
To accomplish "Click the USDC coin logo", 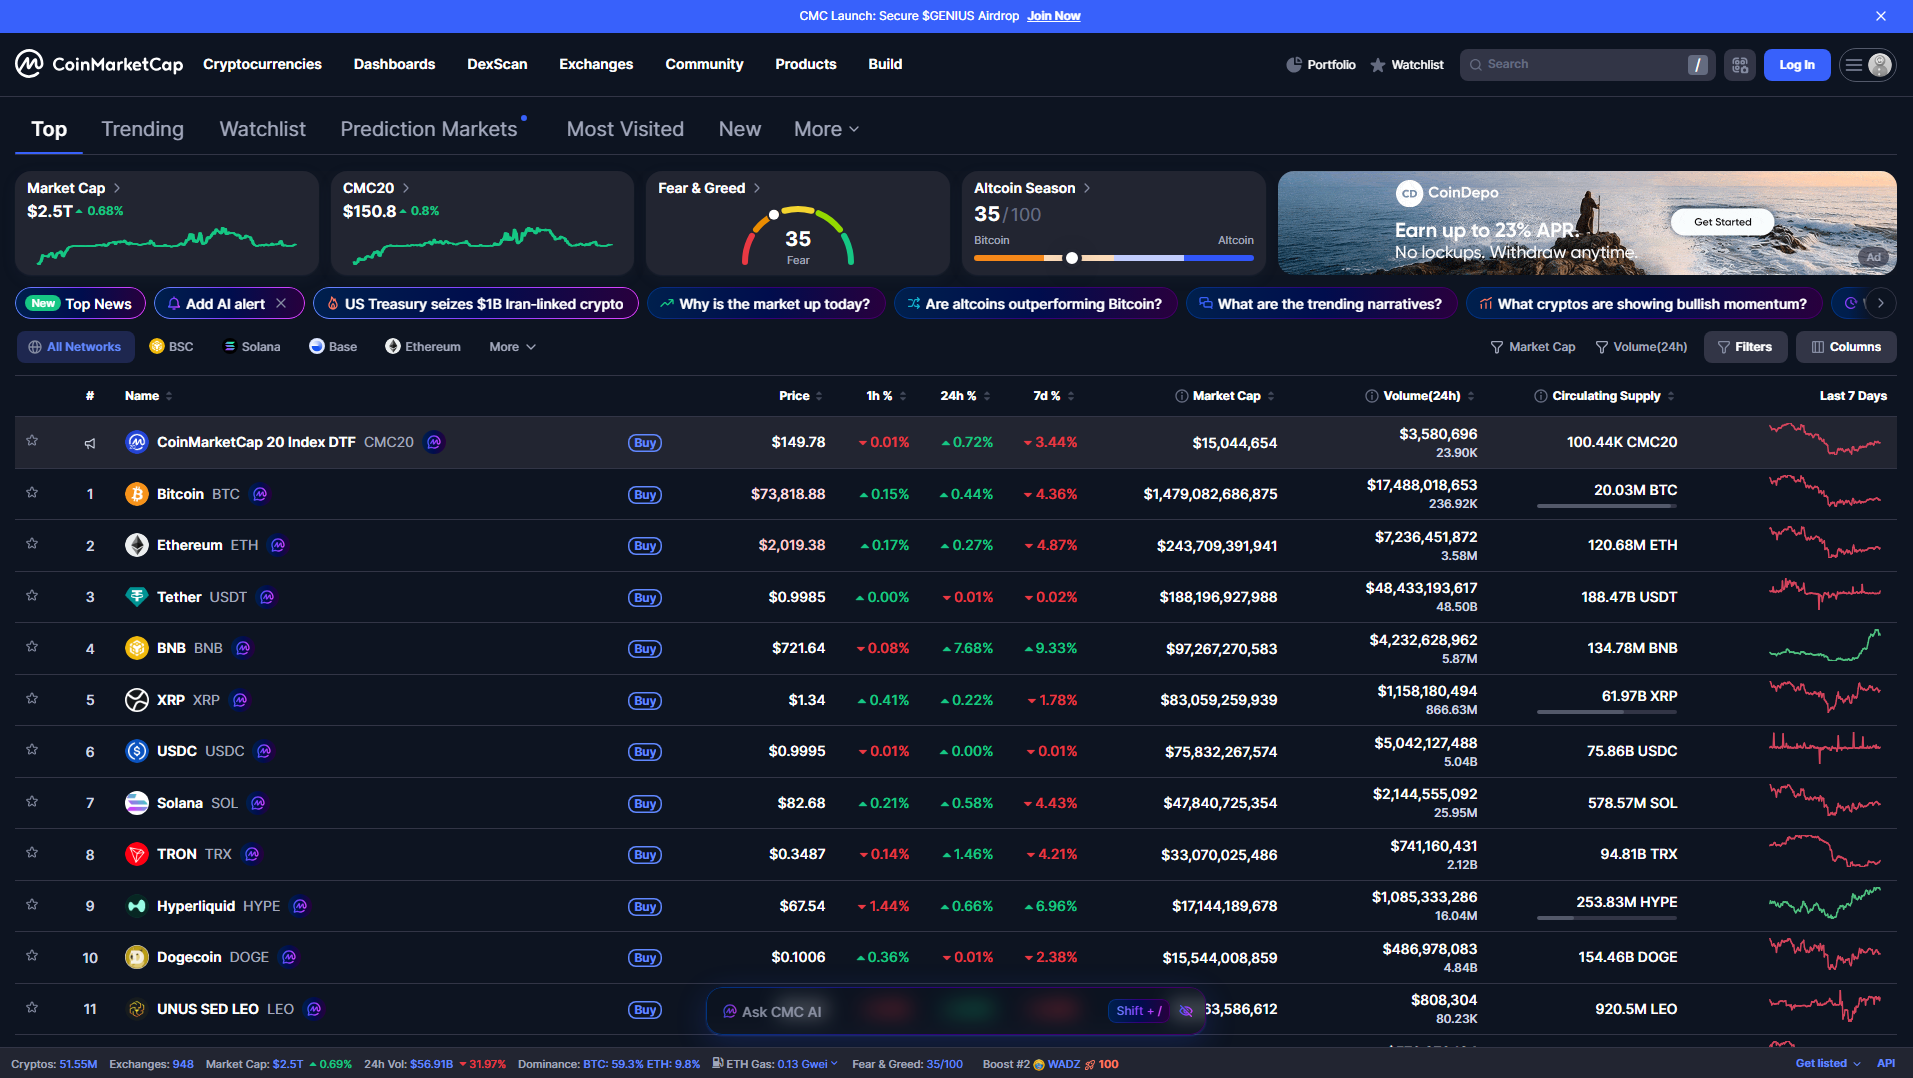I will (x=137, y=751).
